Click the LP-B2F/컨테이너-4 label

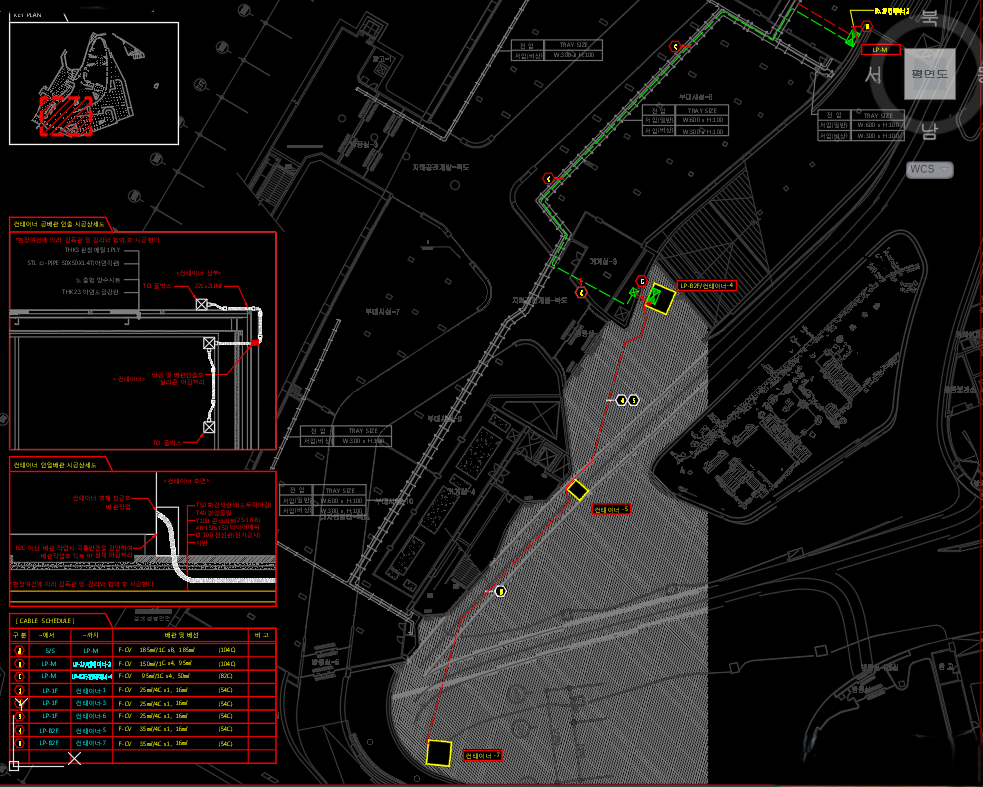[707, 286]
